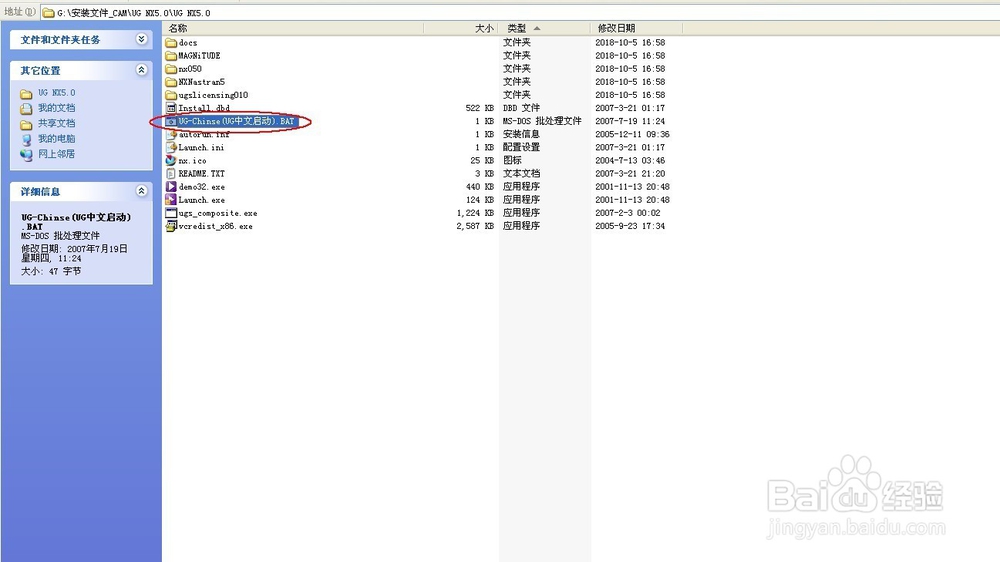Click the nx.ico file name

[193, 161]
